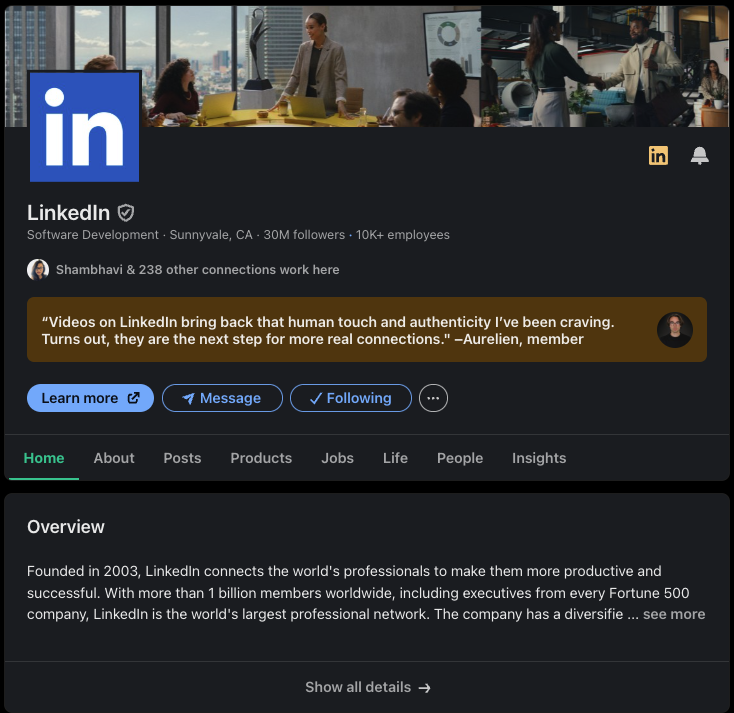Click the verified shield badge beside LinkedIn
Screen dimensions: 734x713
click(125, 213)
